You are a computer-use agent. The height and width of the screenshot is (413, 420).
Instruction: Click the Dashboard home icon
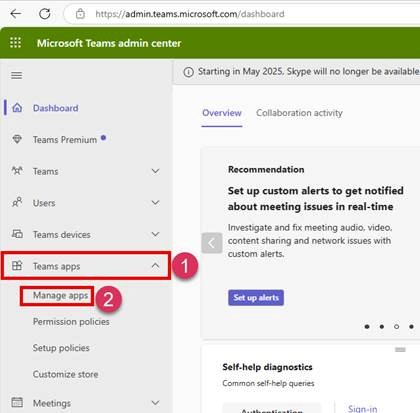pyautogui.click(x=17, y=108)
